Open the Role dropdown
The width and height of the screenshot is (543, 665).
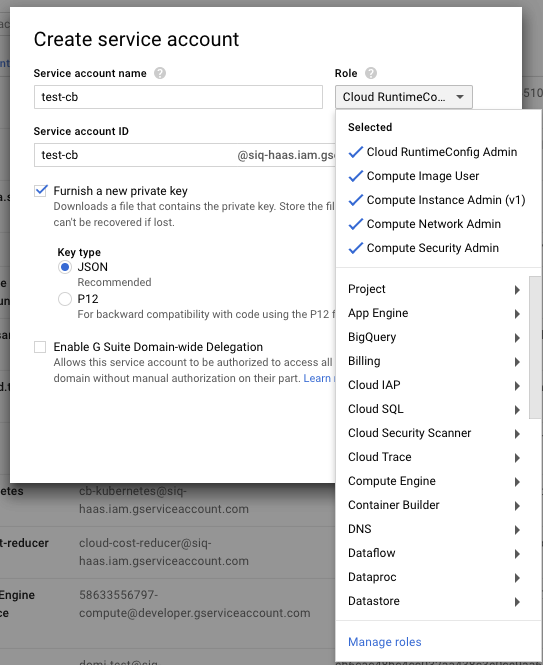pos(404,97)
